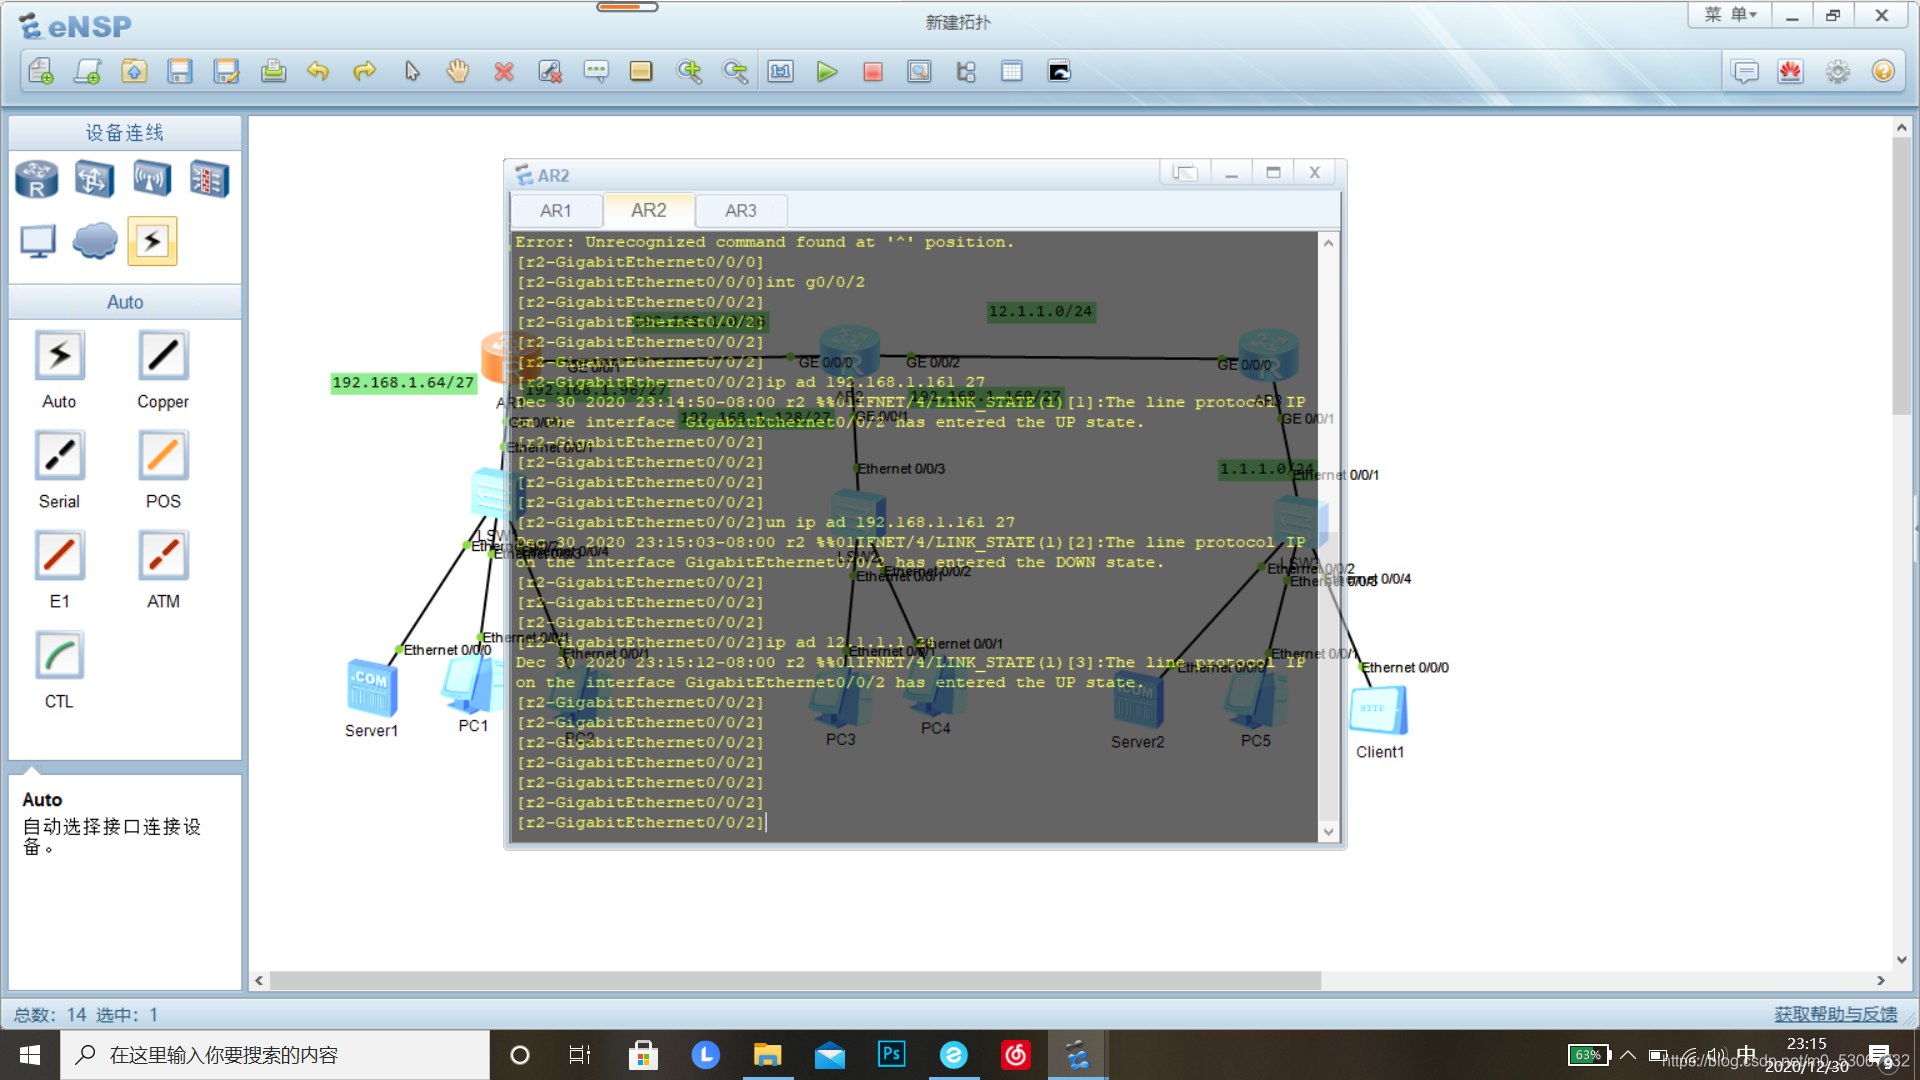Click the open topology file icon
1920x1080 pixels.
(x=134, y=71)
